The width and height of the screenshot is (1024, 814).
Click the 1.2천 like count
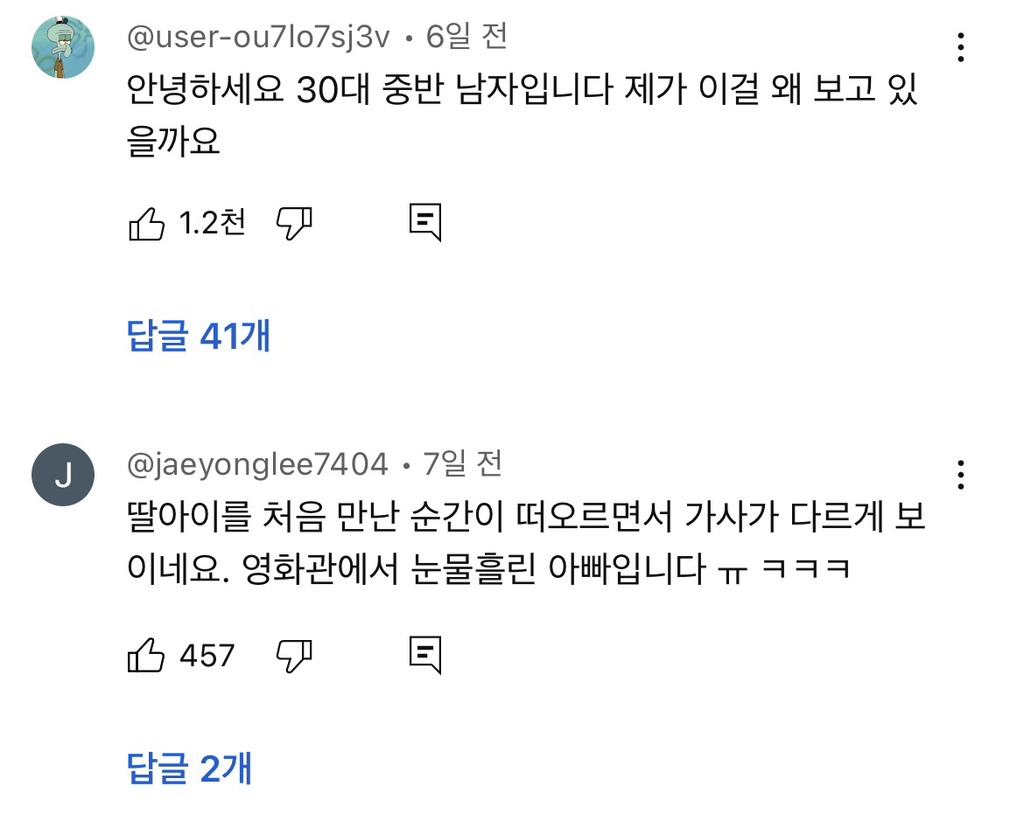(212, 224)
